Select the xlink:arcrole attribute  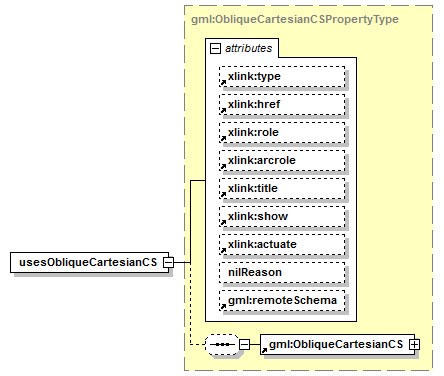pos(282,161)
